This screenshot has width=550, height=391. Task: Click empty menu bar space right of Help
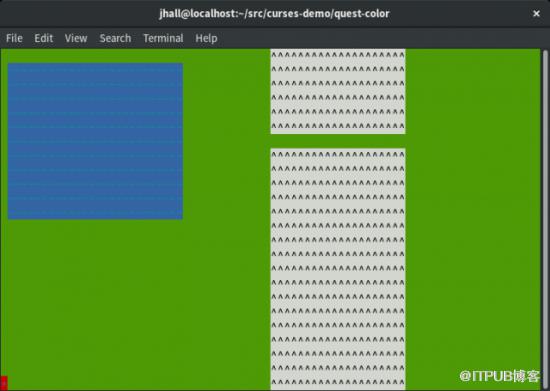point(382,38)
